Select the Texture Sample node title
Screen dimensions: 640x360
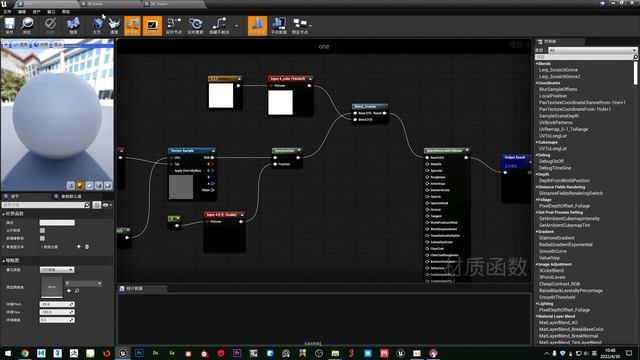[191, 151]
